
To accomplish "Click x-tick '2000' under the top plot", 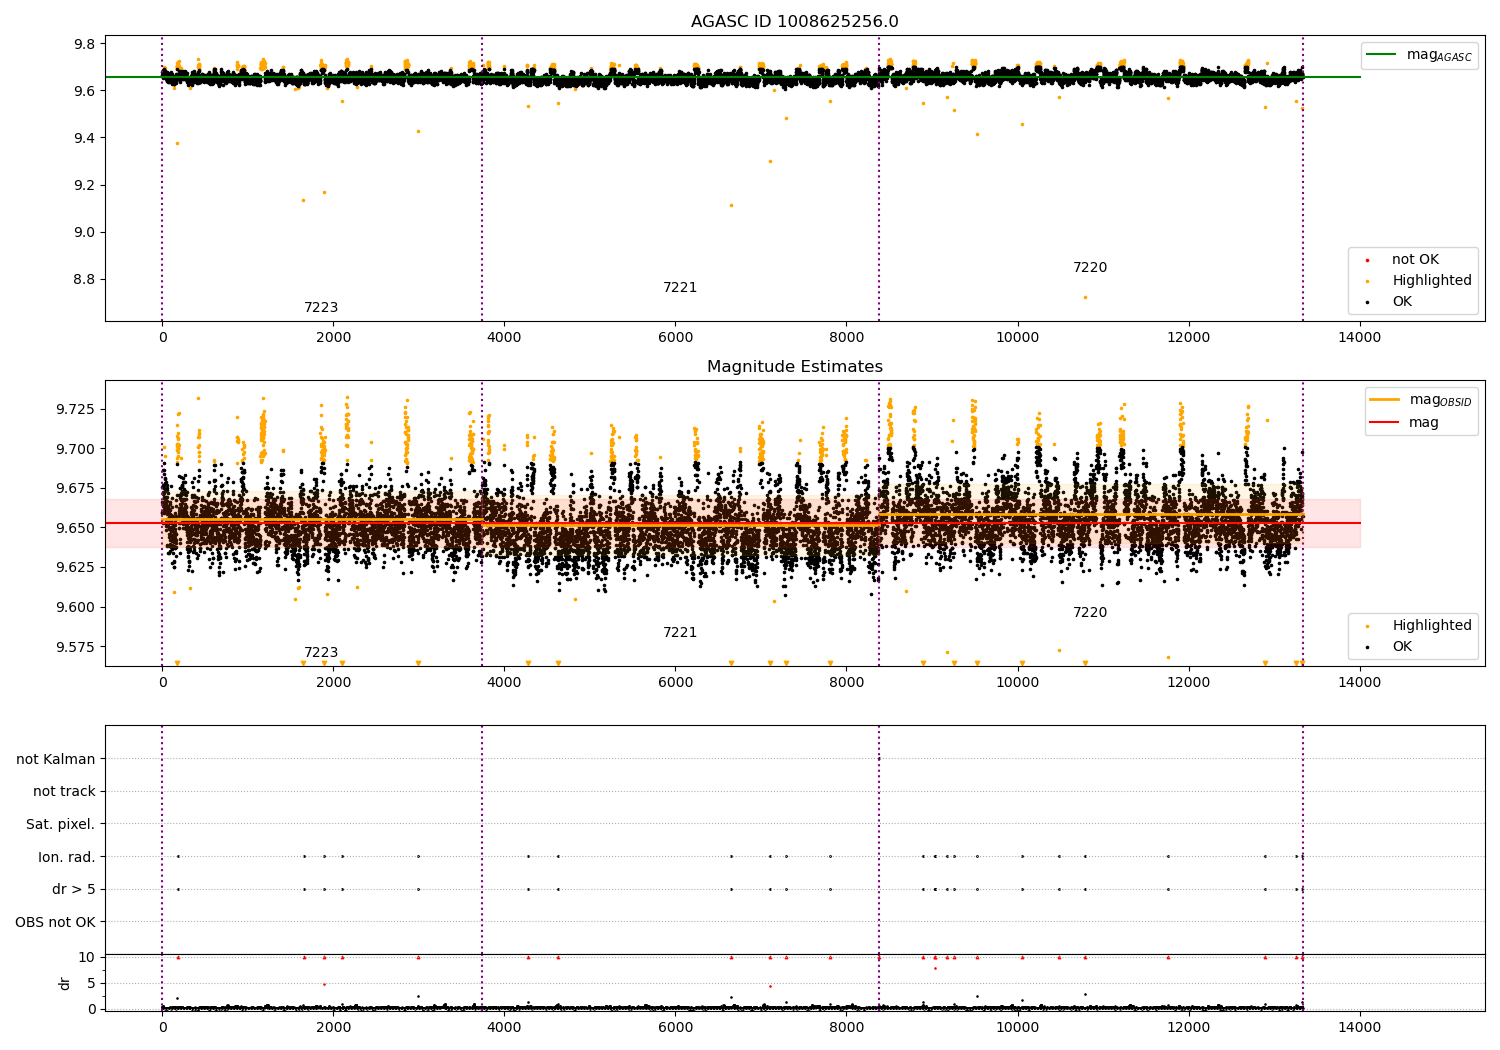I will pos(333,338).
